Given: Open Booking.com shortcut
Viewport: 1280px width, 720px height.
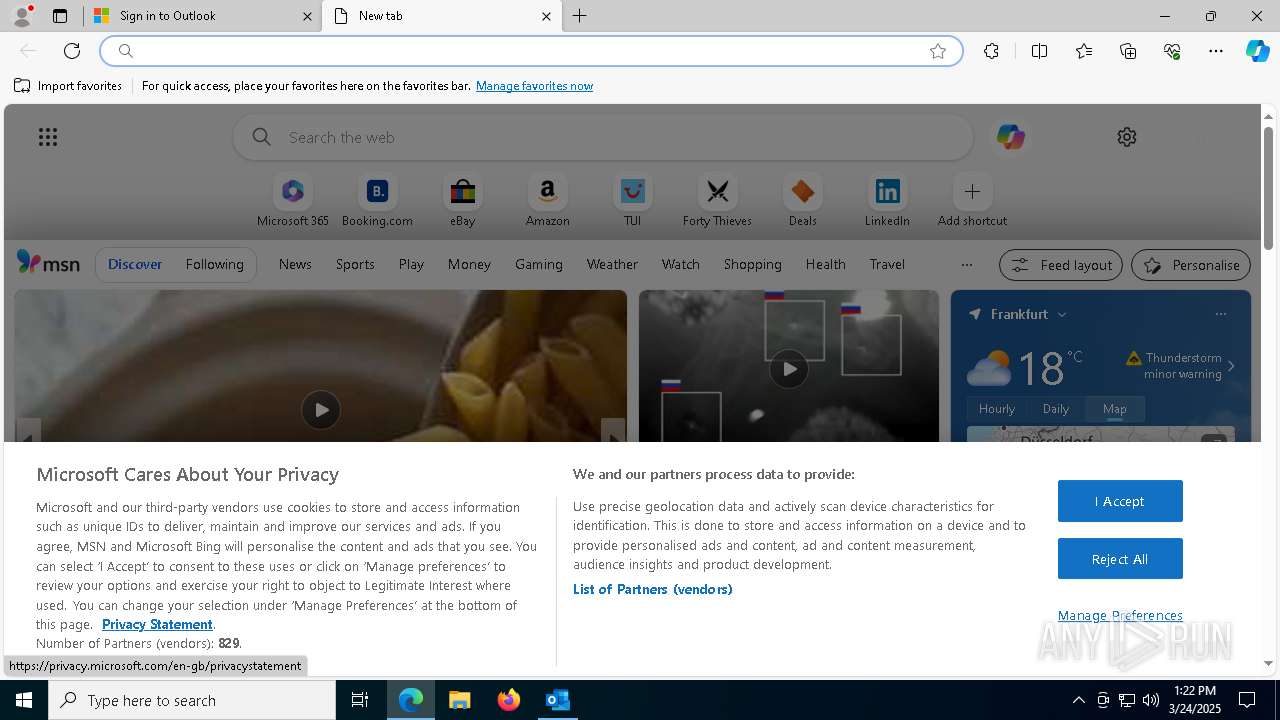Looking at the screenshot, I should coord(377,201).
